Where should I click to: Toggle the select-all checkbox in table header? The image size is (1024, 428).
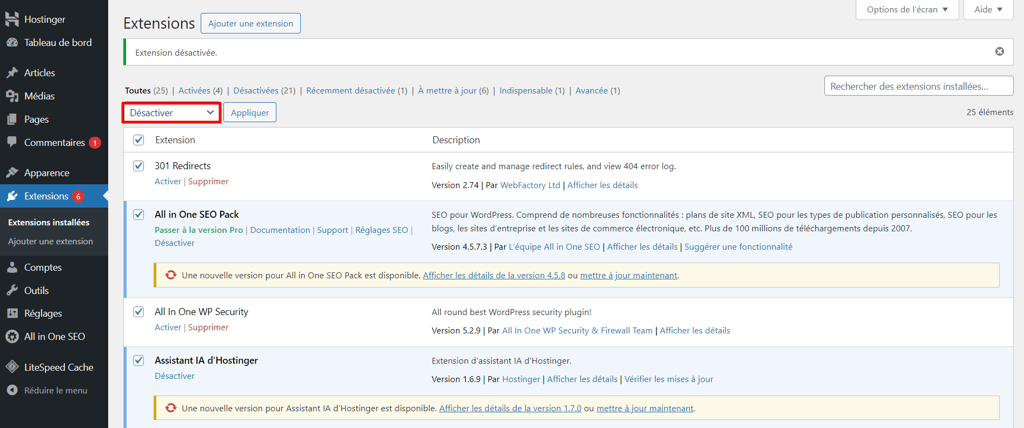click(138, 140)
